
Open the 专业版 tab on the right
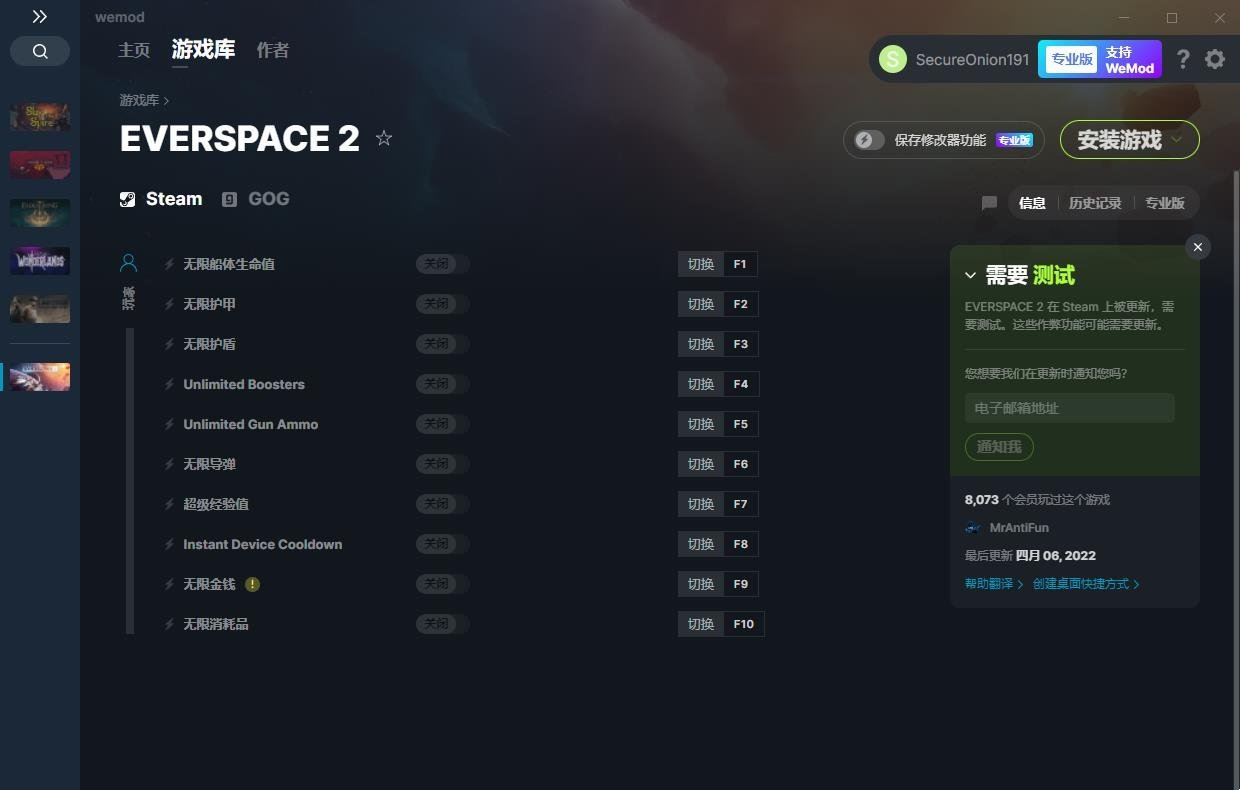(x=1165, y=203)
